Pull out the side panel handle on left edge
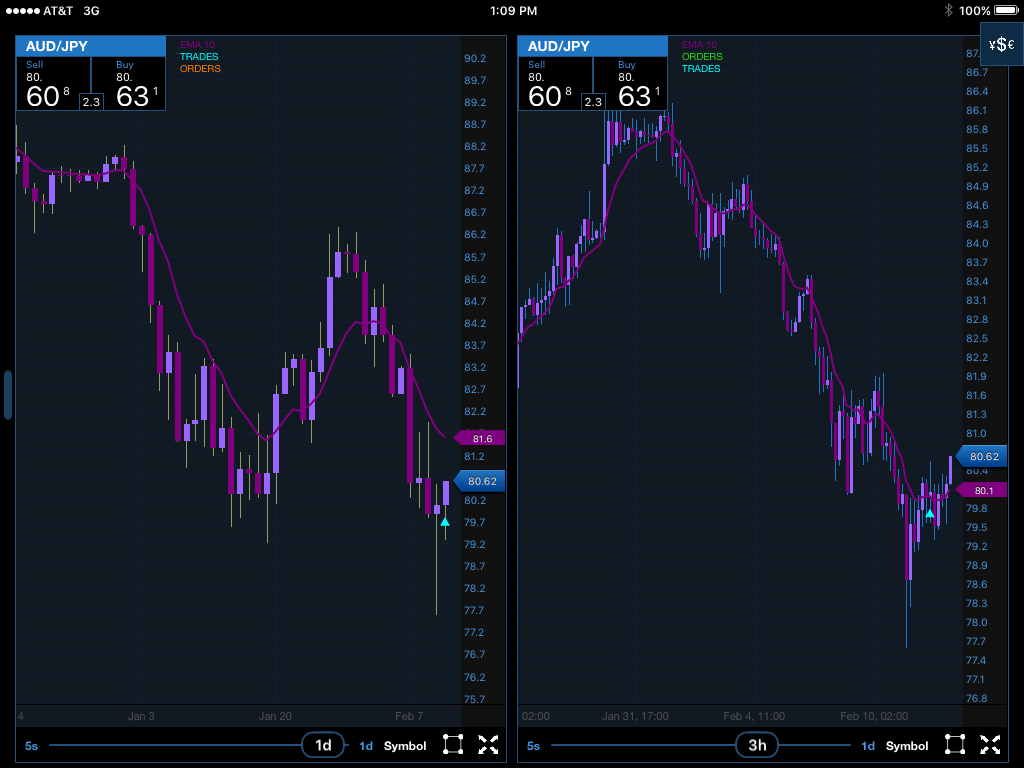This screenshot has width=1024, height=768. (x=7, y=395)
